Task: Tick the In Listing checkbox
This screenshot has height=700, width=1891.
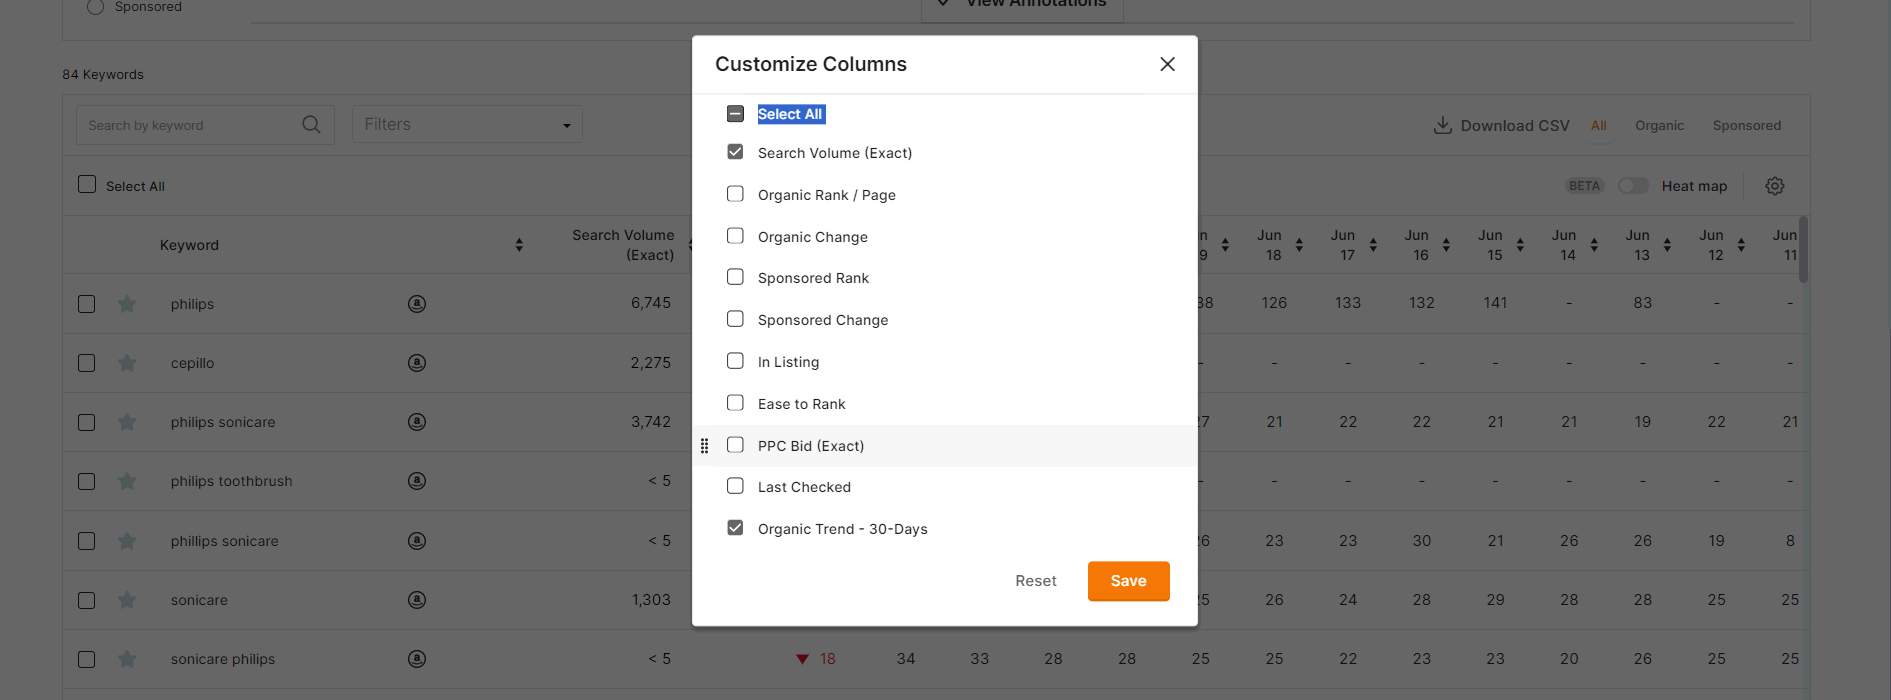Action: pos(735,361)
